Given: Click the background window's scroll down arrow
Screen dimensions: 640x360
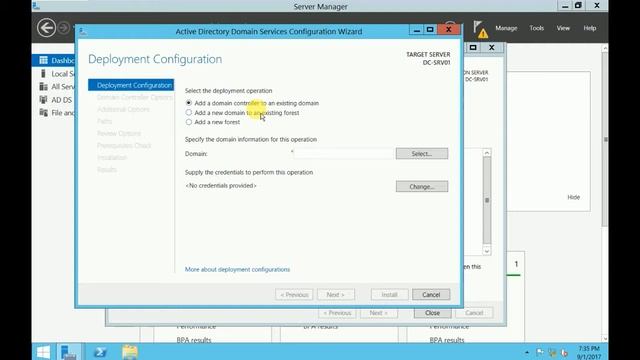Looking at the screenshot, I should coord(487,251).
